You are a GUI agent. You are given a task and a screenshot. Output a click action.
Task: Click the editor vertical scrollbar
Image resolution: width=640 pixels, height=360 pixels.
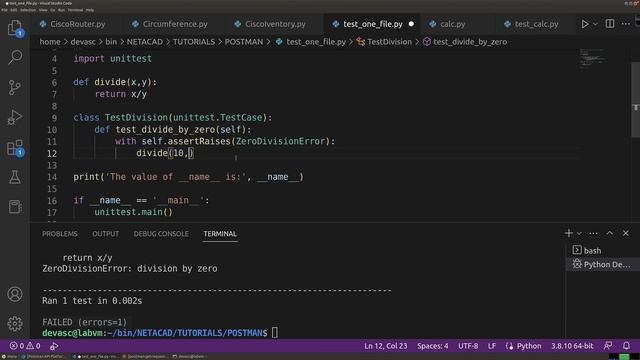[636, 100]
